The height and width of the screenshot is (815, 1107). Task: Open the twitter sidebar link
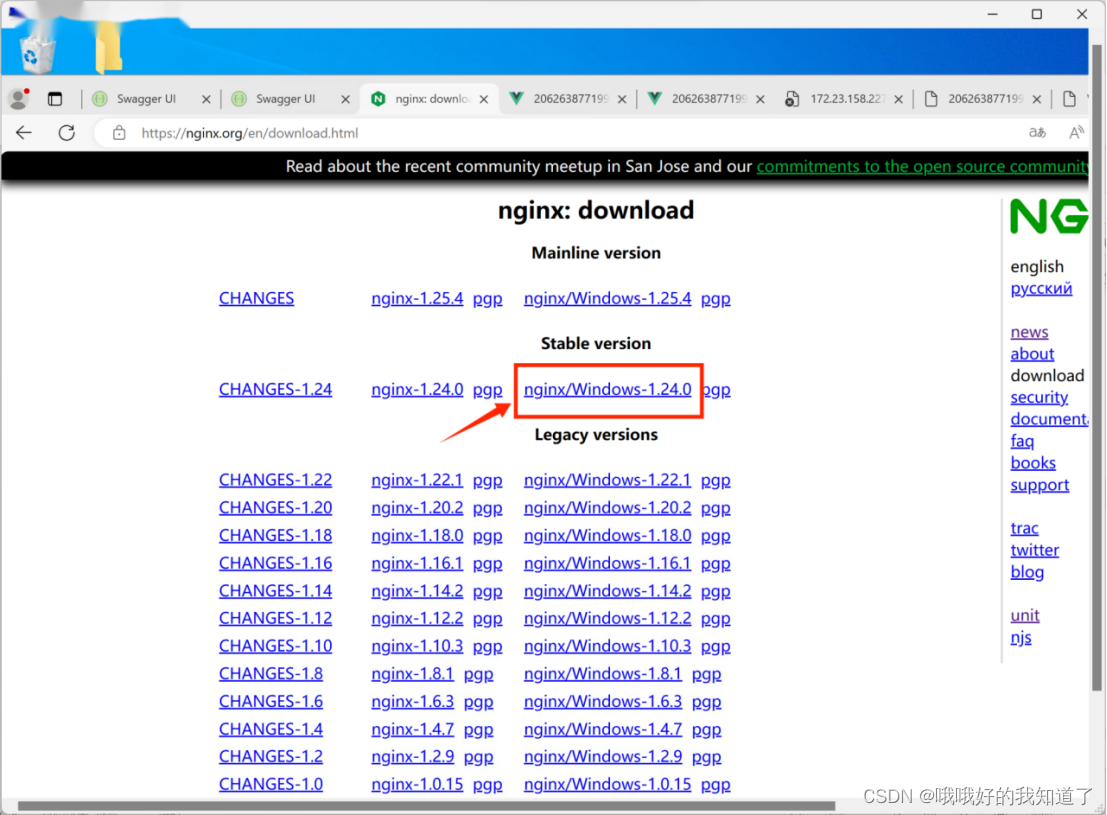pyautogui.click(x=1034, y=550)
